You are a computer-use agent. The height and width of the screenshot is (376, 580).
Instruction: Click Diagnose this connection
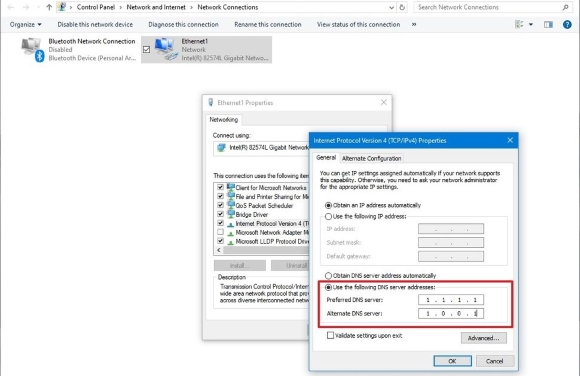183,24
